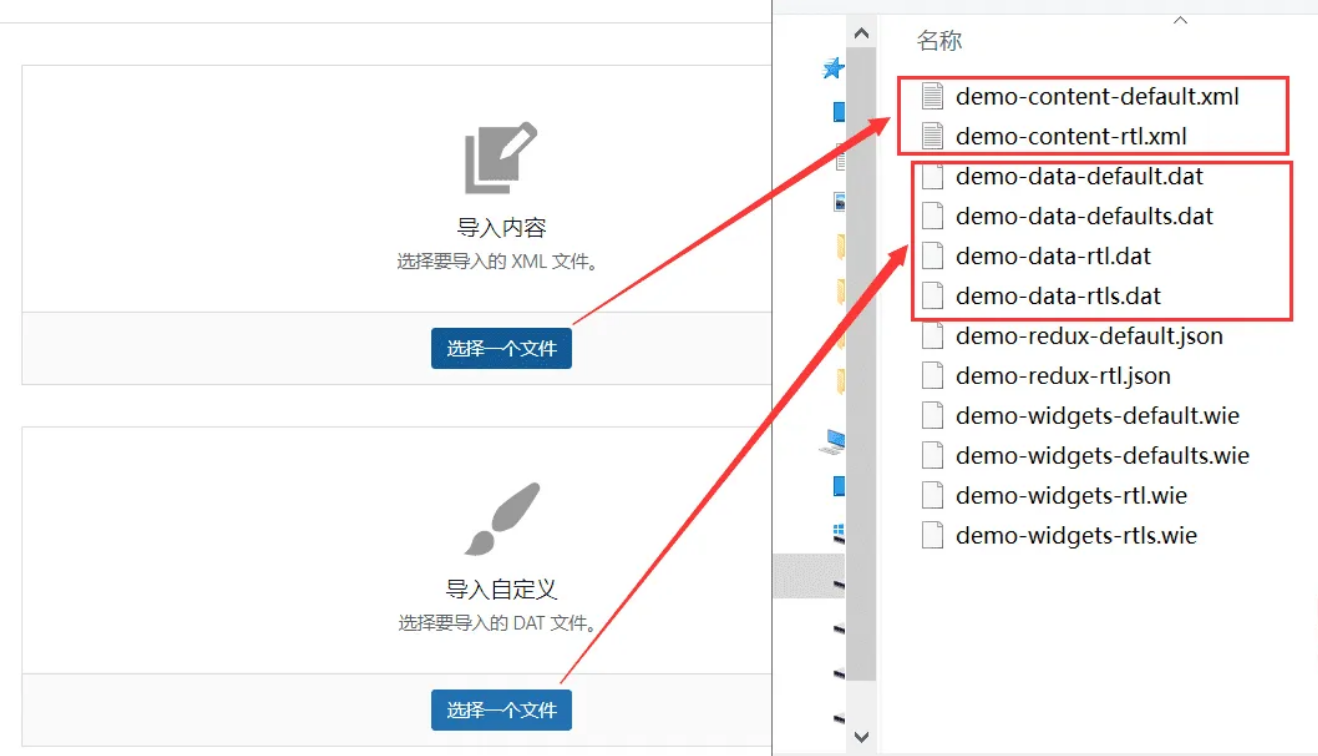This screenshot has width=1318, height=756.
Task: Click file icon of demo-content-default.xml
Action: click(932, 96)
